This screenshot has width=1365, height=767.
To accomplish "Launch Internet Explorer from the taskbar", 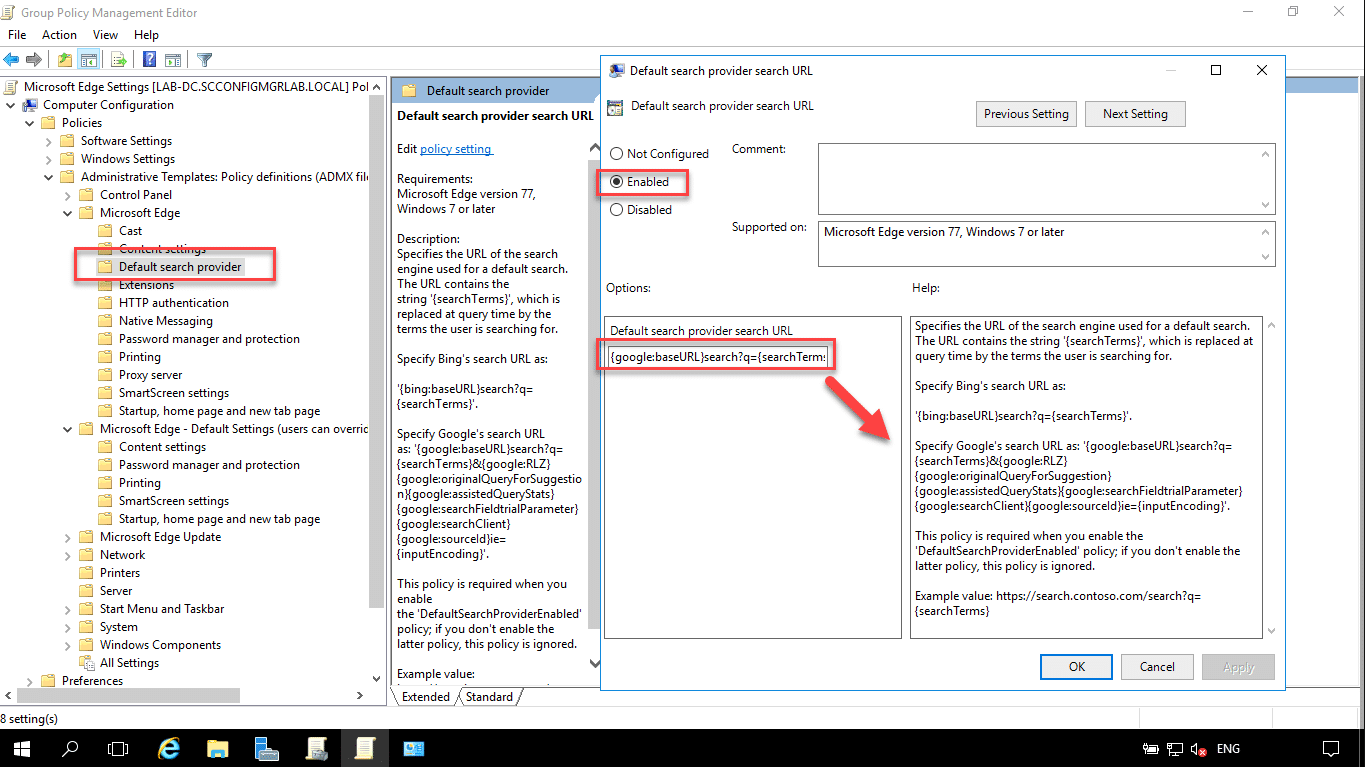I will click(169, 748).
